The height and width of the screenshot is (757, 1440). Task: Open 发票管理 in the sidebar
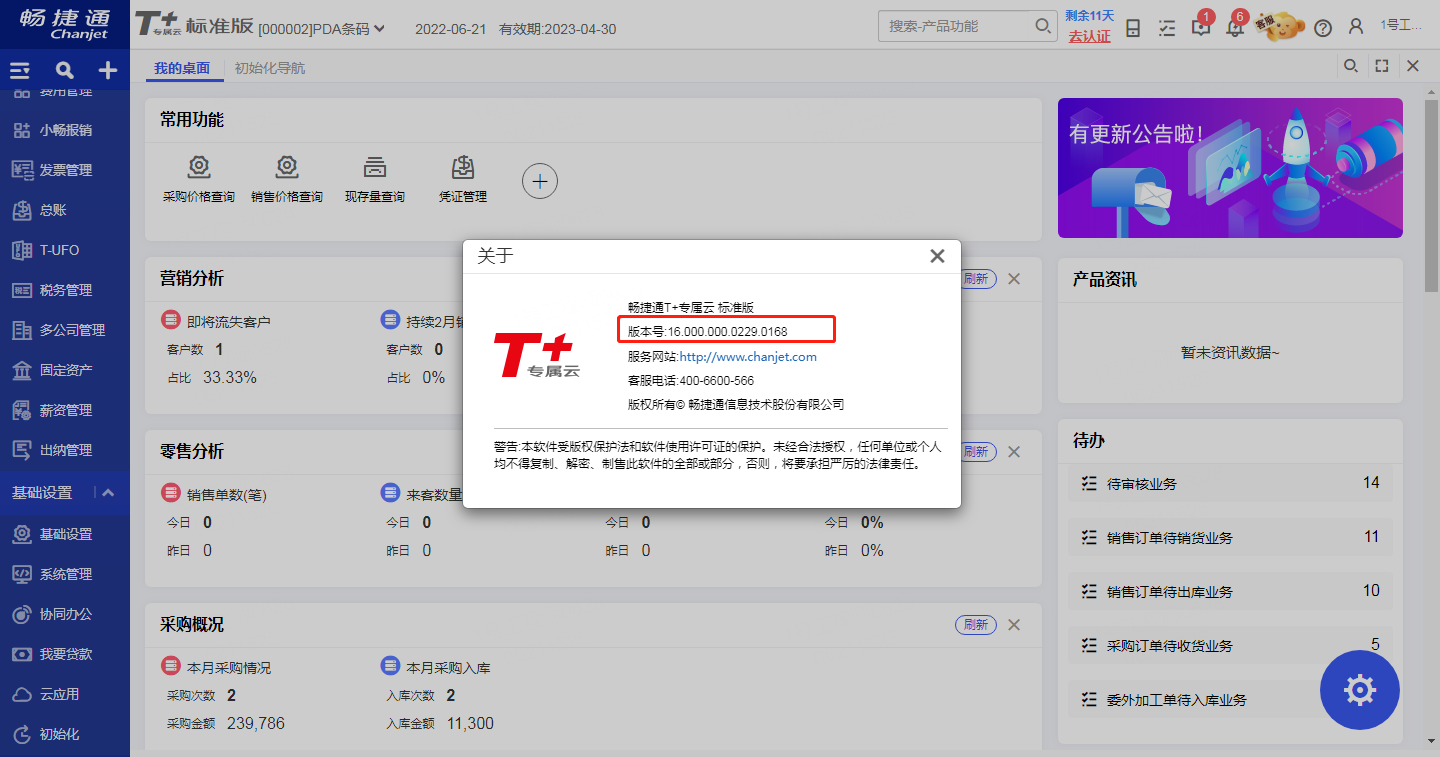(x=65, y=170)
